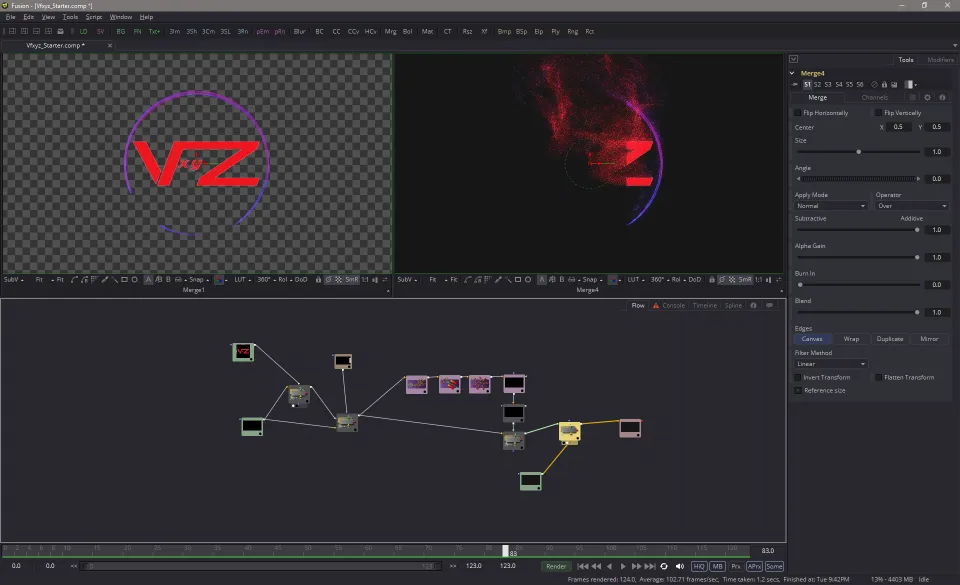Enable the Flip Vertically checkbox

point(879,113)
